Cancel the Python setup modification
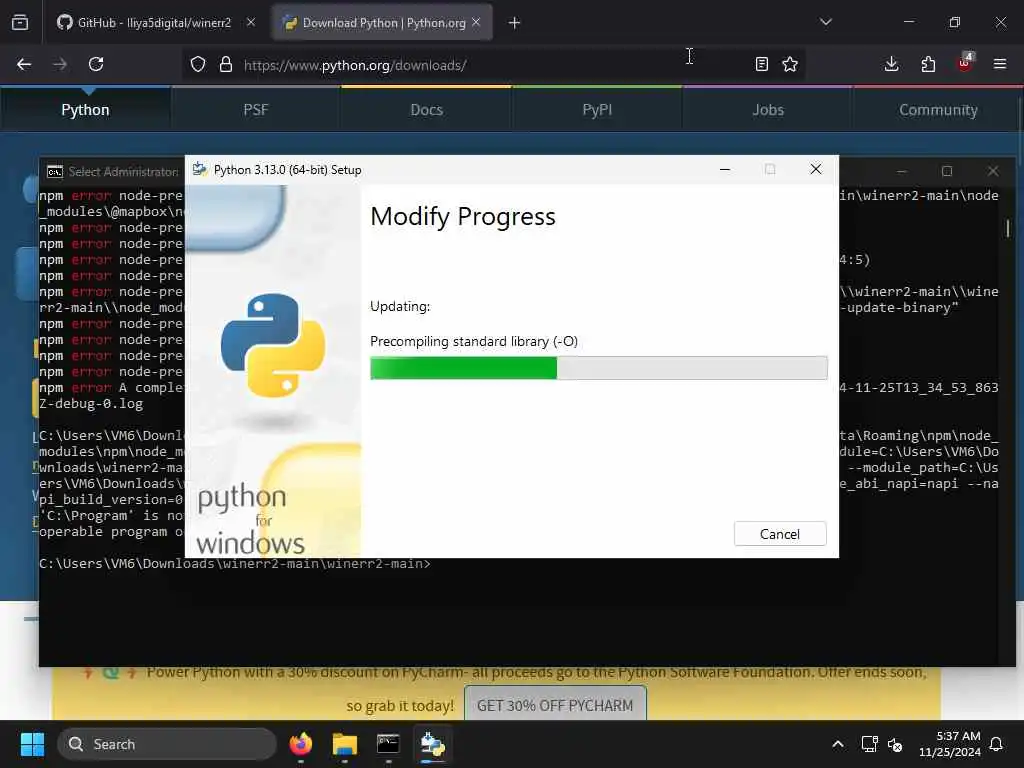The width and height of the screenshot is (1024, 768). [780, 534]
